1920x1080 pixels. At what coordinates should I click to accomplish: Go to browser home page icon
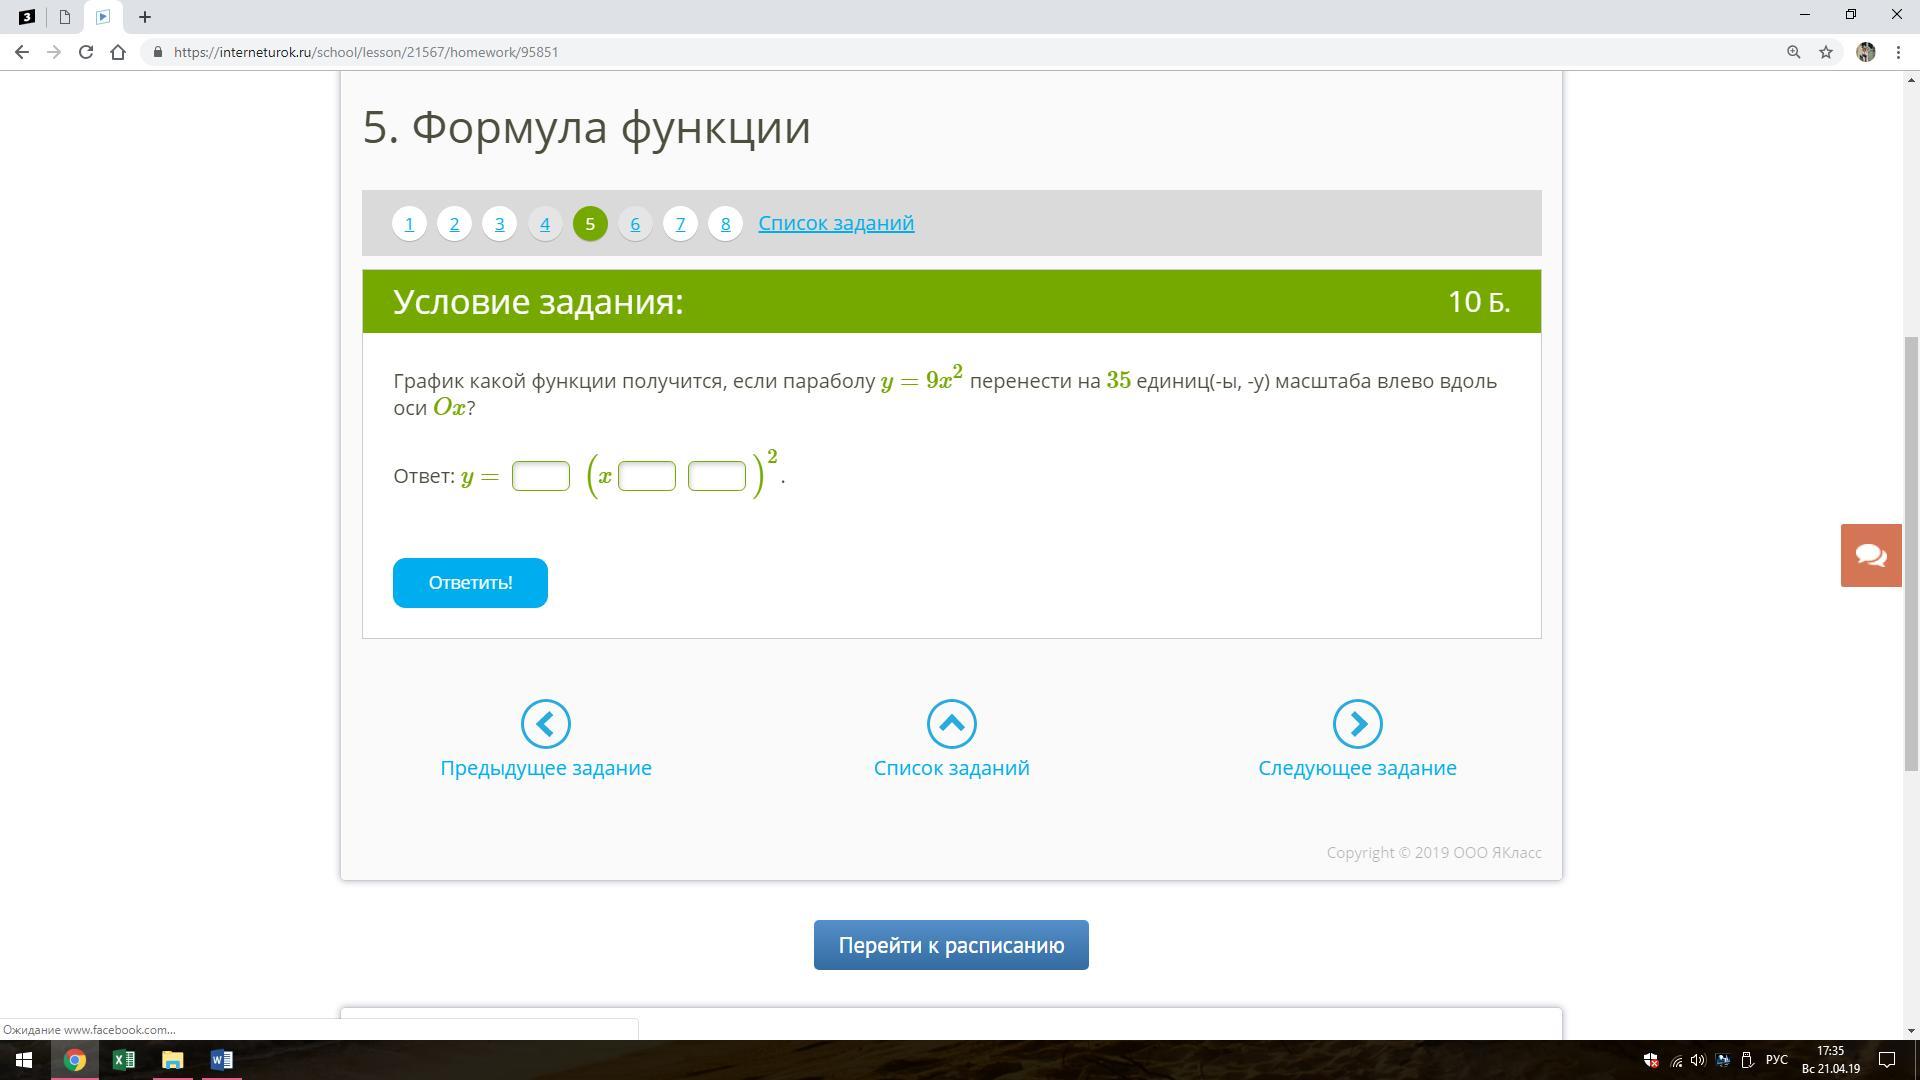pyautogui.click(x=118, y=52)
